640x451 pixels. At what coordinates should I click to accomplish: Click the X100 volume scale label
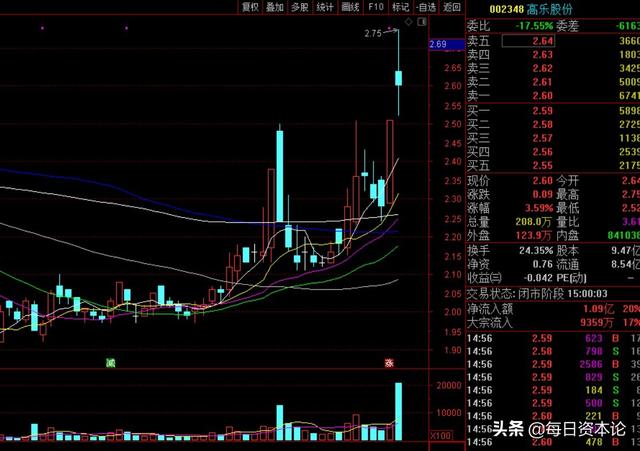coord(440,435)
